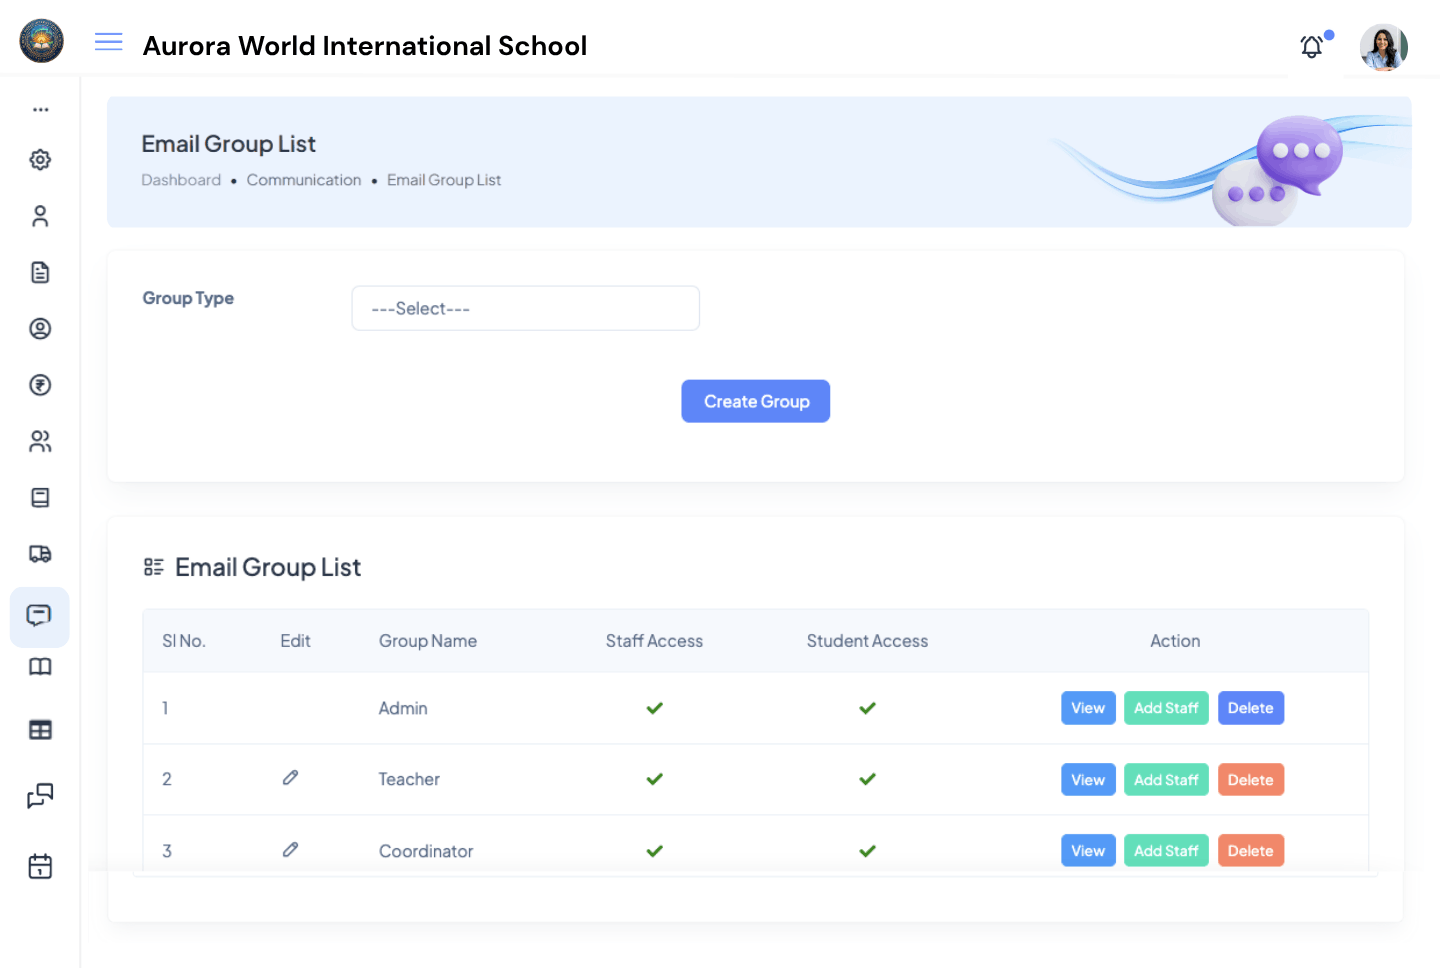Click Add Staff for the Admin group
The width and height of the screenshot is (1440, 968).
click(x=1166, y=708)
